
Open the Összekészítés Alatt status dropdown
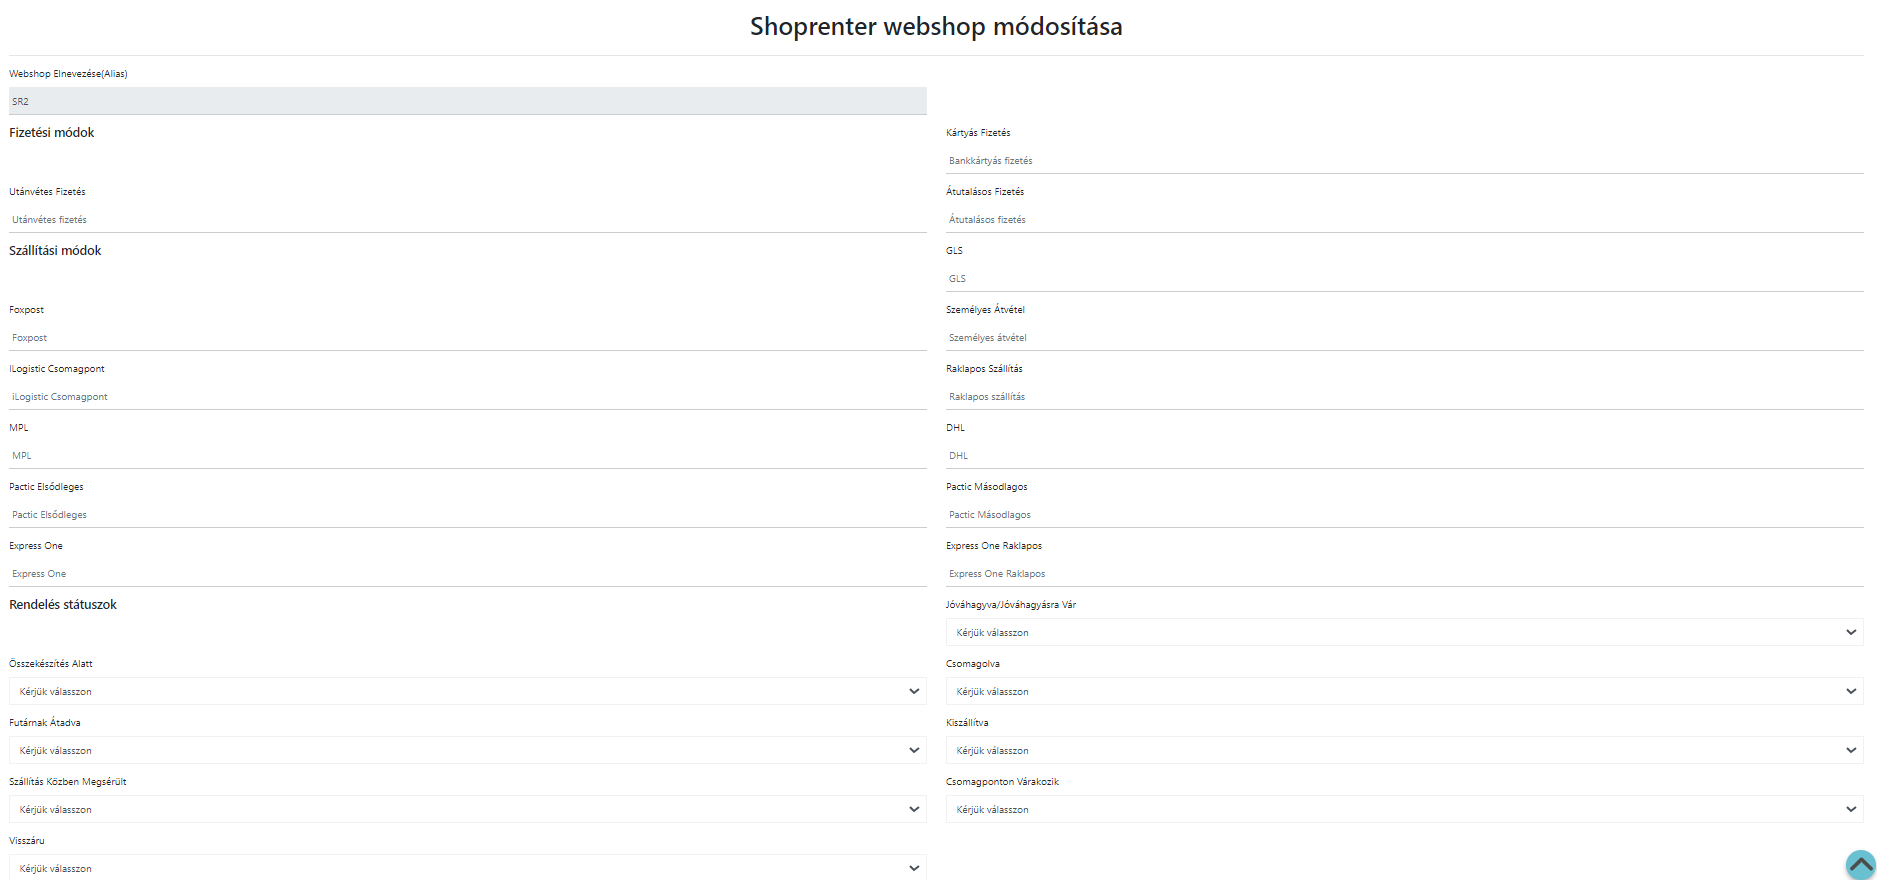(468, 691)
